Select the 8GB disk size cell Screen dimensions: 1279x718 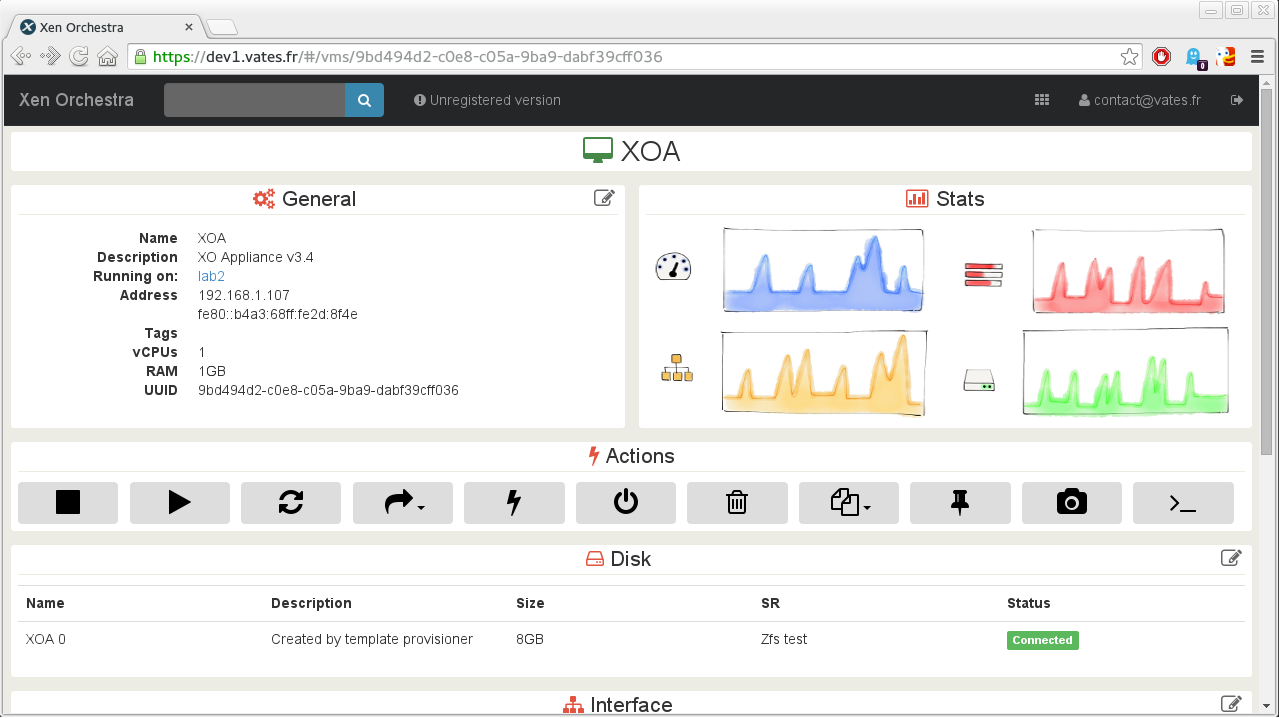[530, 639]
